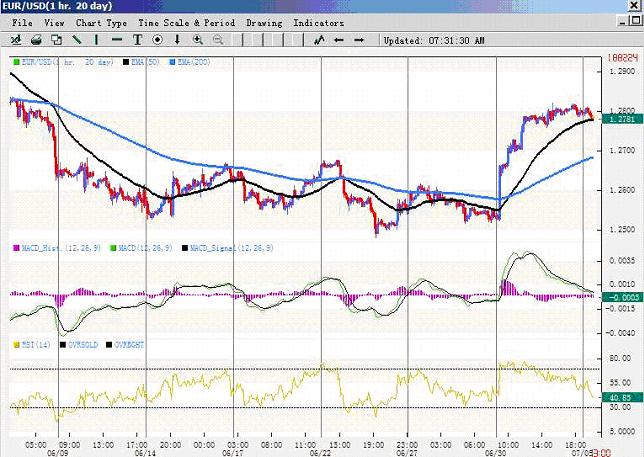644x457 pixels.
Task: Open the View menu
Action: [x=54, y=22]
